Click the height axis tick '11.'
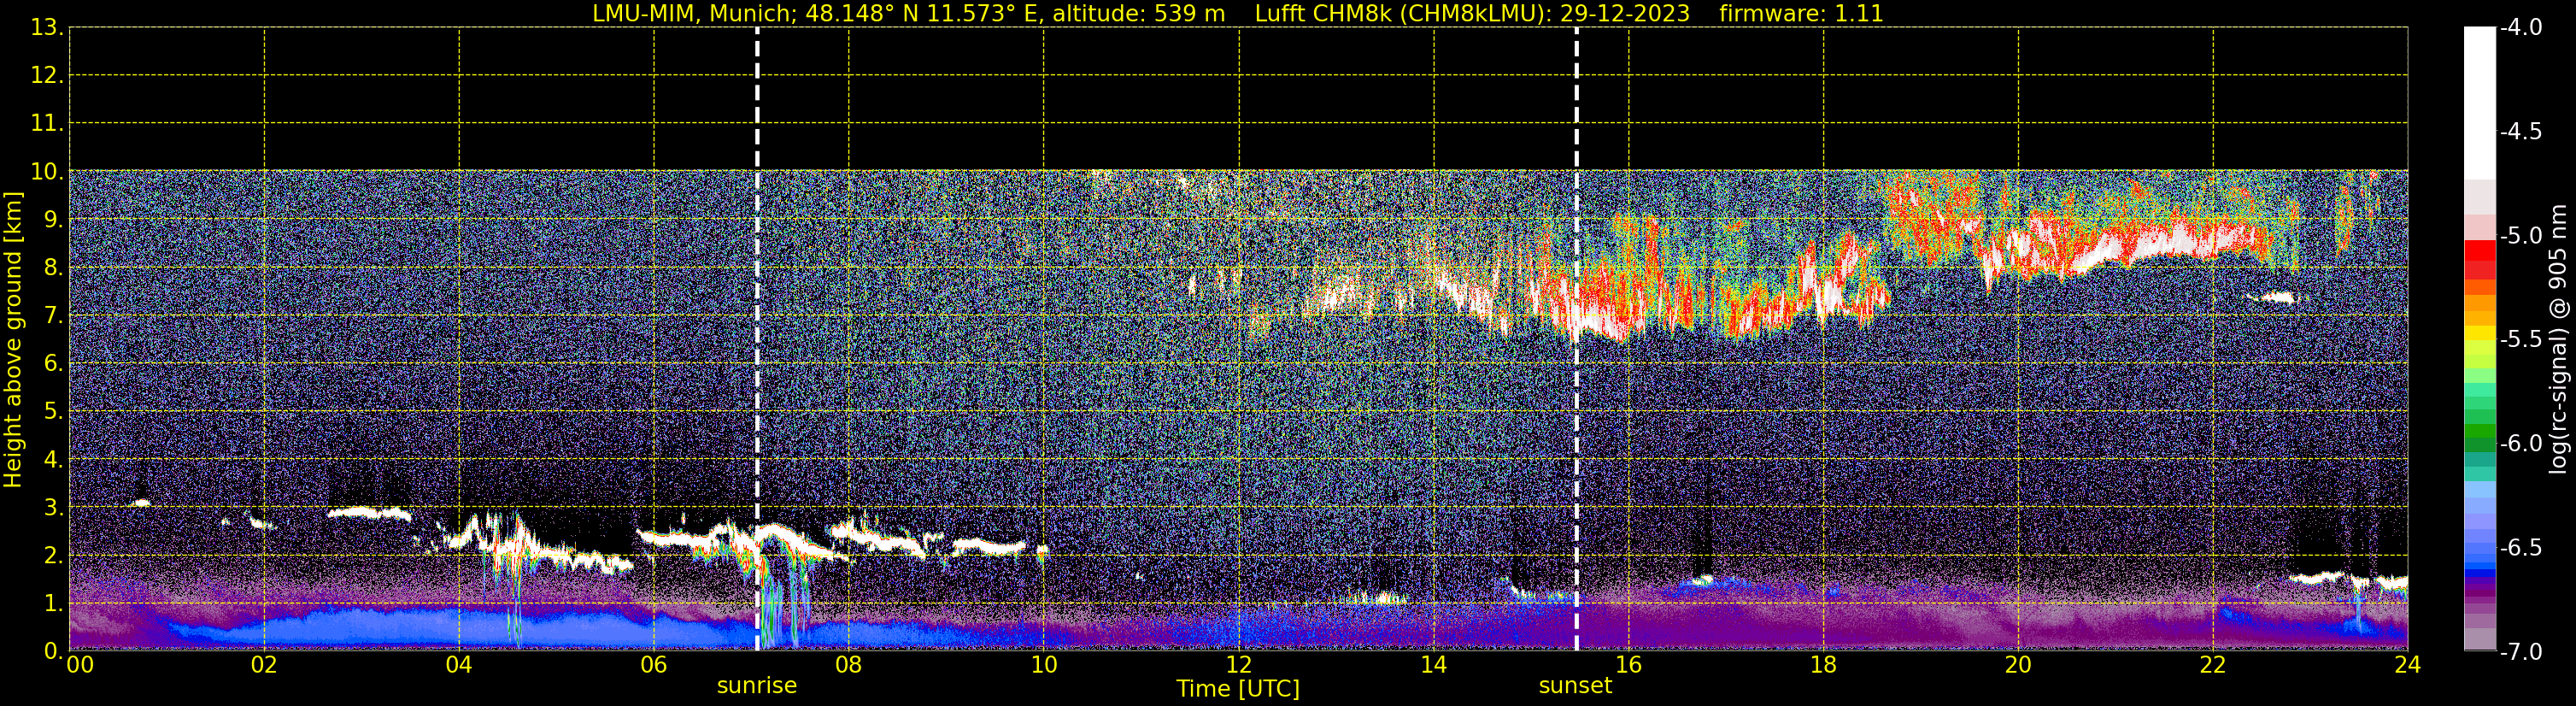 [46, 124]
